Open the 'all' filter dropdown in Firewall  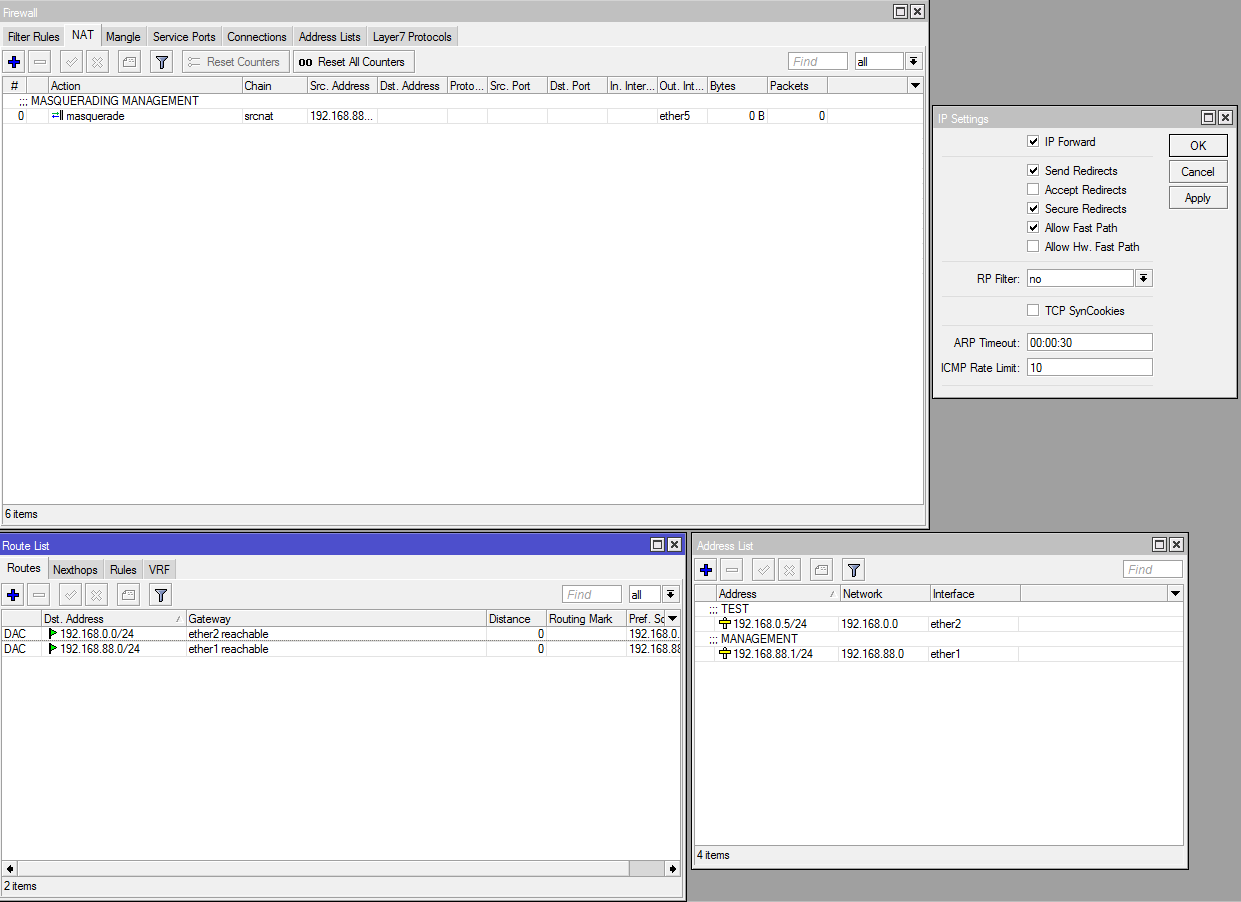[x=914, y=62]
